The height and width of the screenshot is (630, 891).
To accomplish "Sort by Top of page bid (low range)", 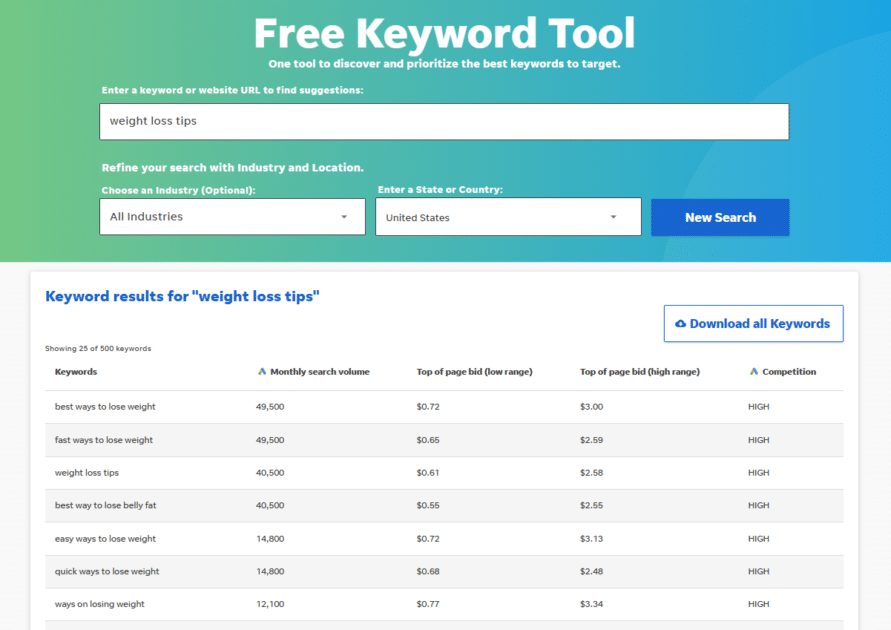I will [x=474, y=372].
